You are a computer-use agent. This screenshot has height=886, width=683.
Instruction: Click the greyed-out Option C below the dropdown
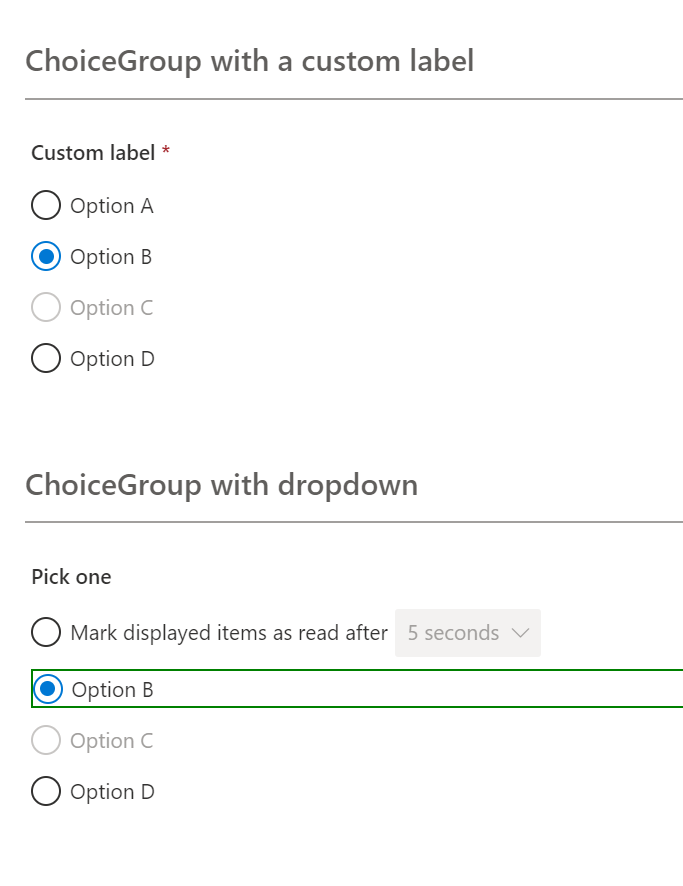pyautogui.click(x=45, y=740)
